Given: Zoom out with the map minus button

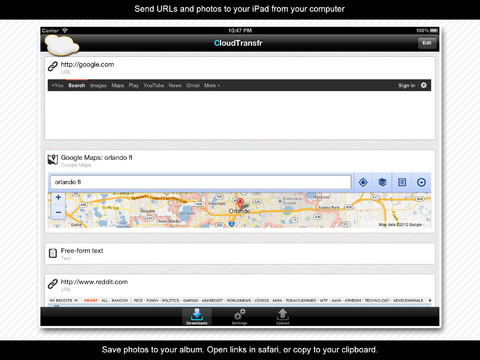Looking at the screenshot, I should [58, 212].
